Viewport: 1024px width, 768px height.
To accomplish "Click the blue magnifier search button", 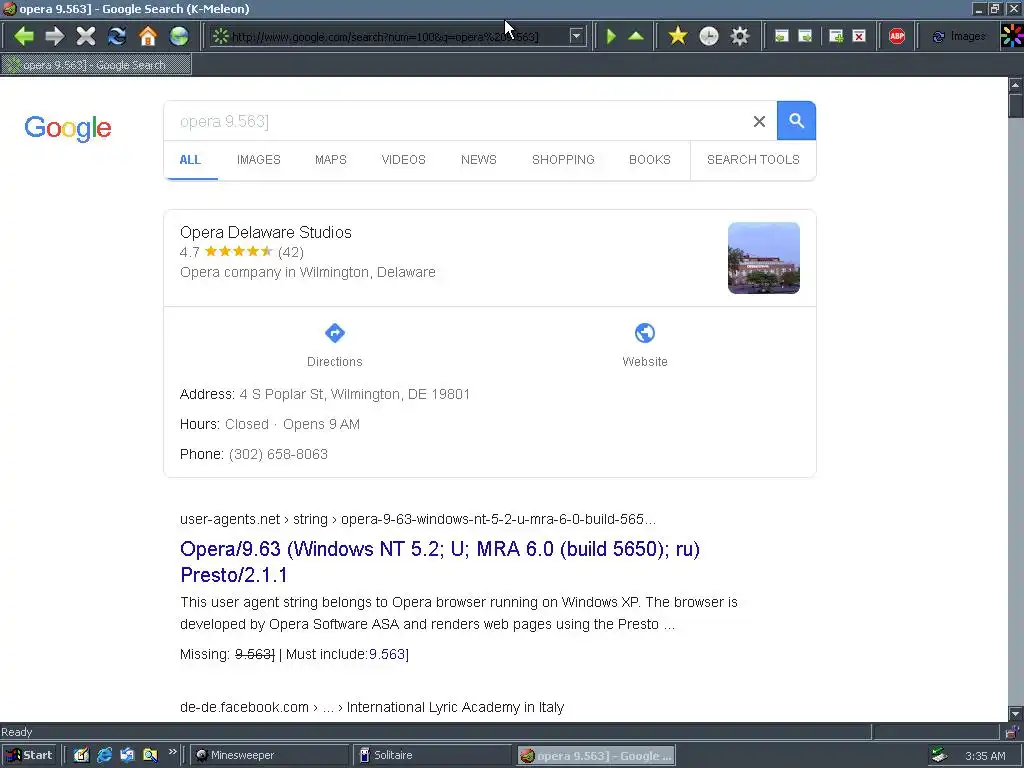I will pyautogui.click(x=796, y=121).
